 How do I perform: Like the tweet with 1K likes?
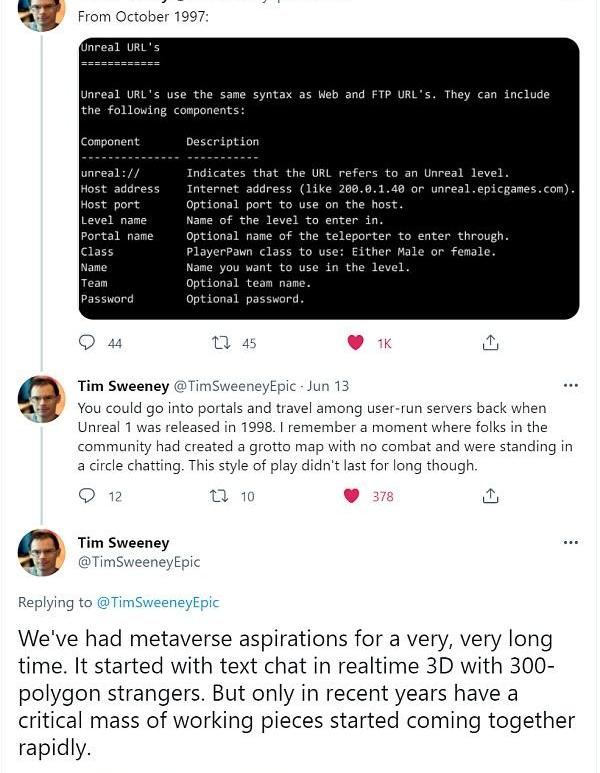[355, 343]
